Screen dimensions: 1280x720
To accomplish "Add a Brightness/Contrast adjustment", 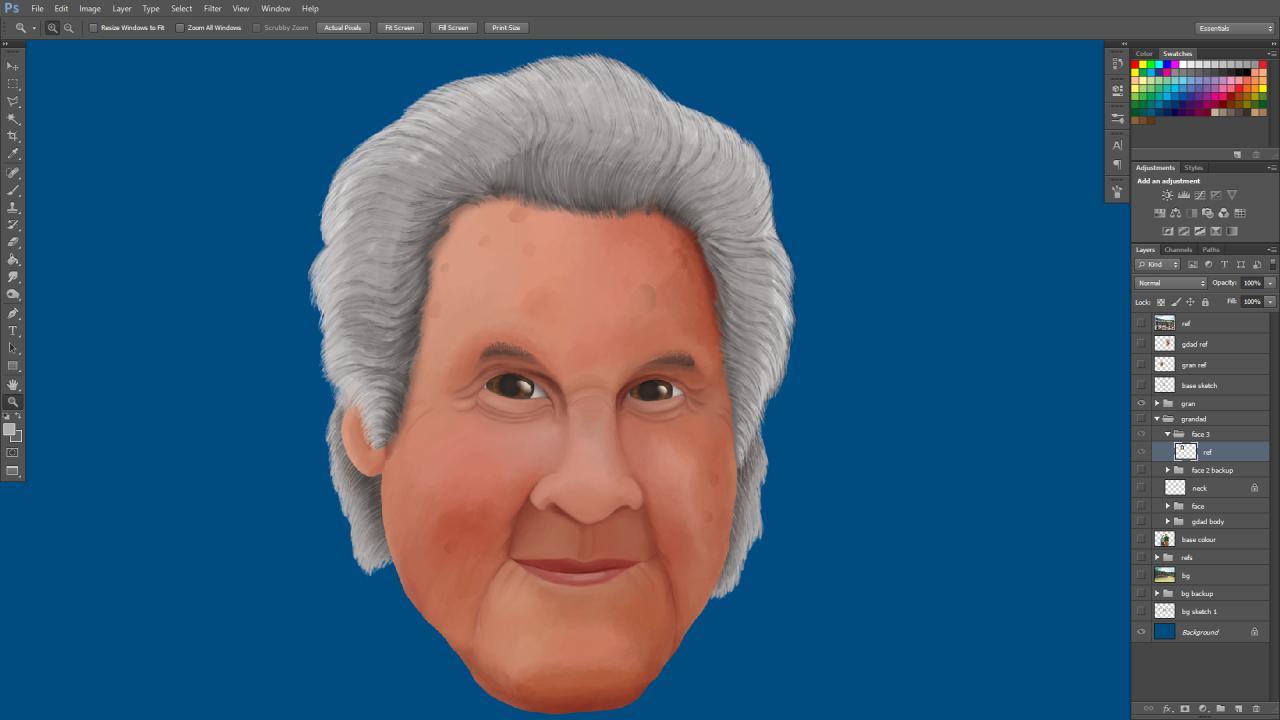I will (x=1167, y=196).
